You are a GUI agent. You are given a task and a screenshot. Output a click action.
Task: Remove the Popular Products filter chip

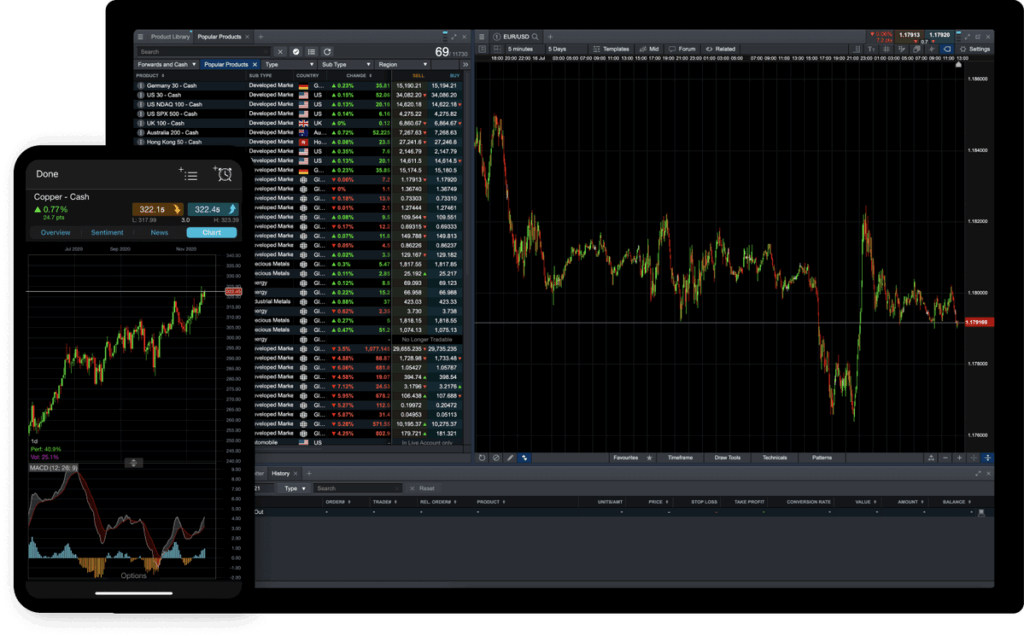[x=255, y=64]
